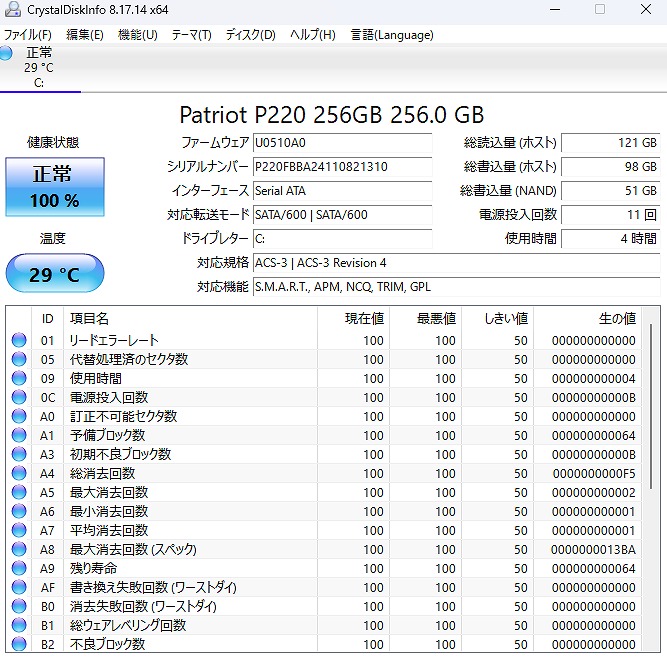Screen dimensions: 667x658
Task: Select the 総ウェアレベリング回数 attribute row
Action: point(324,625)
